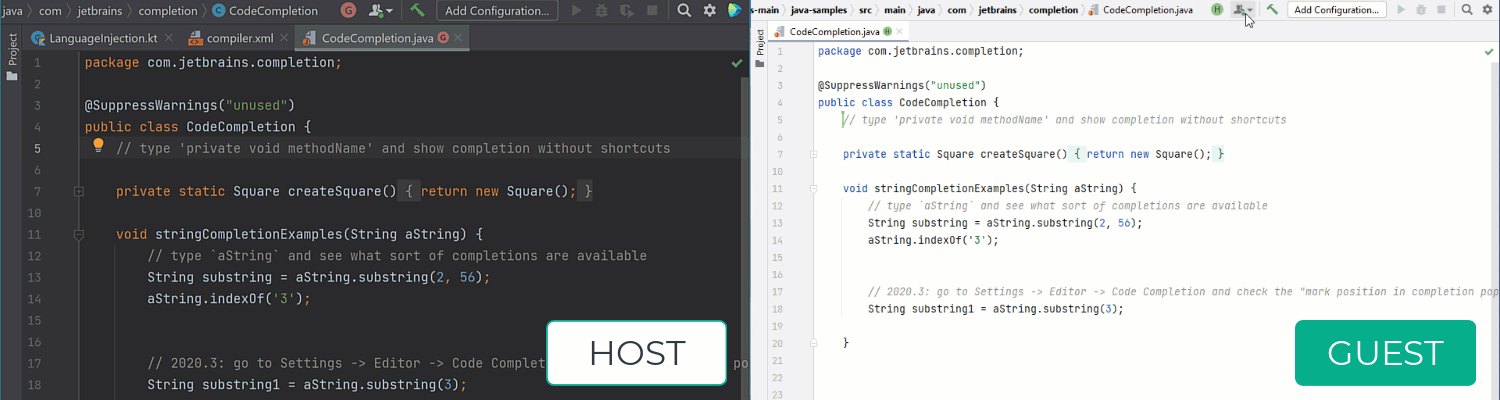Click the guest window Build hammer icon
1500x400 pixels.
coord(1272,10)
